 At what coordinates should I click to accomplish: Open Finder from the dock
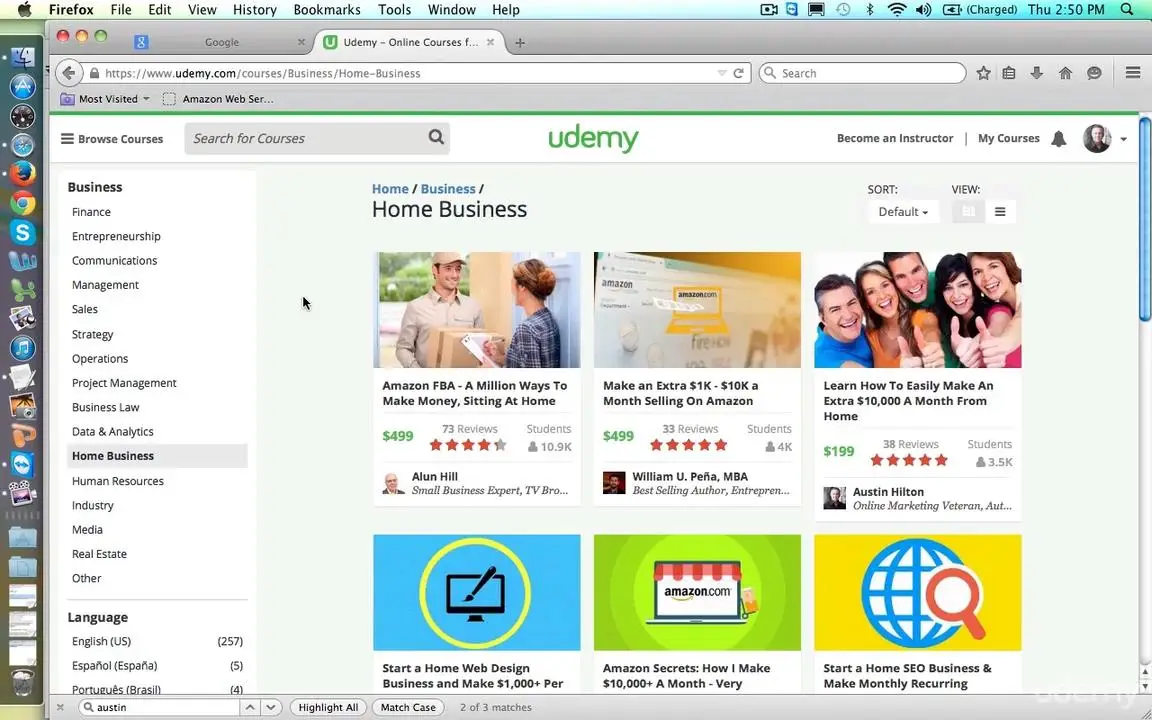click(x=23, y=58)
